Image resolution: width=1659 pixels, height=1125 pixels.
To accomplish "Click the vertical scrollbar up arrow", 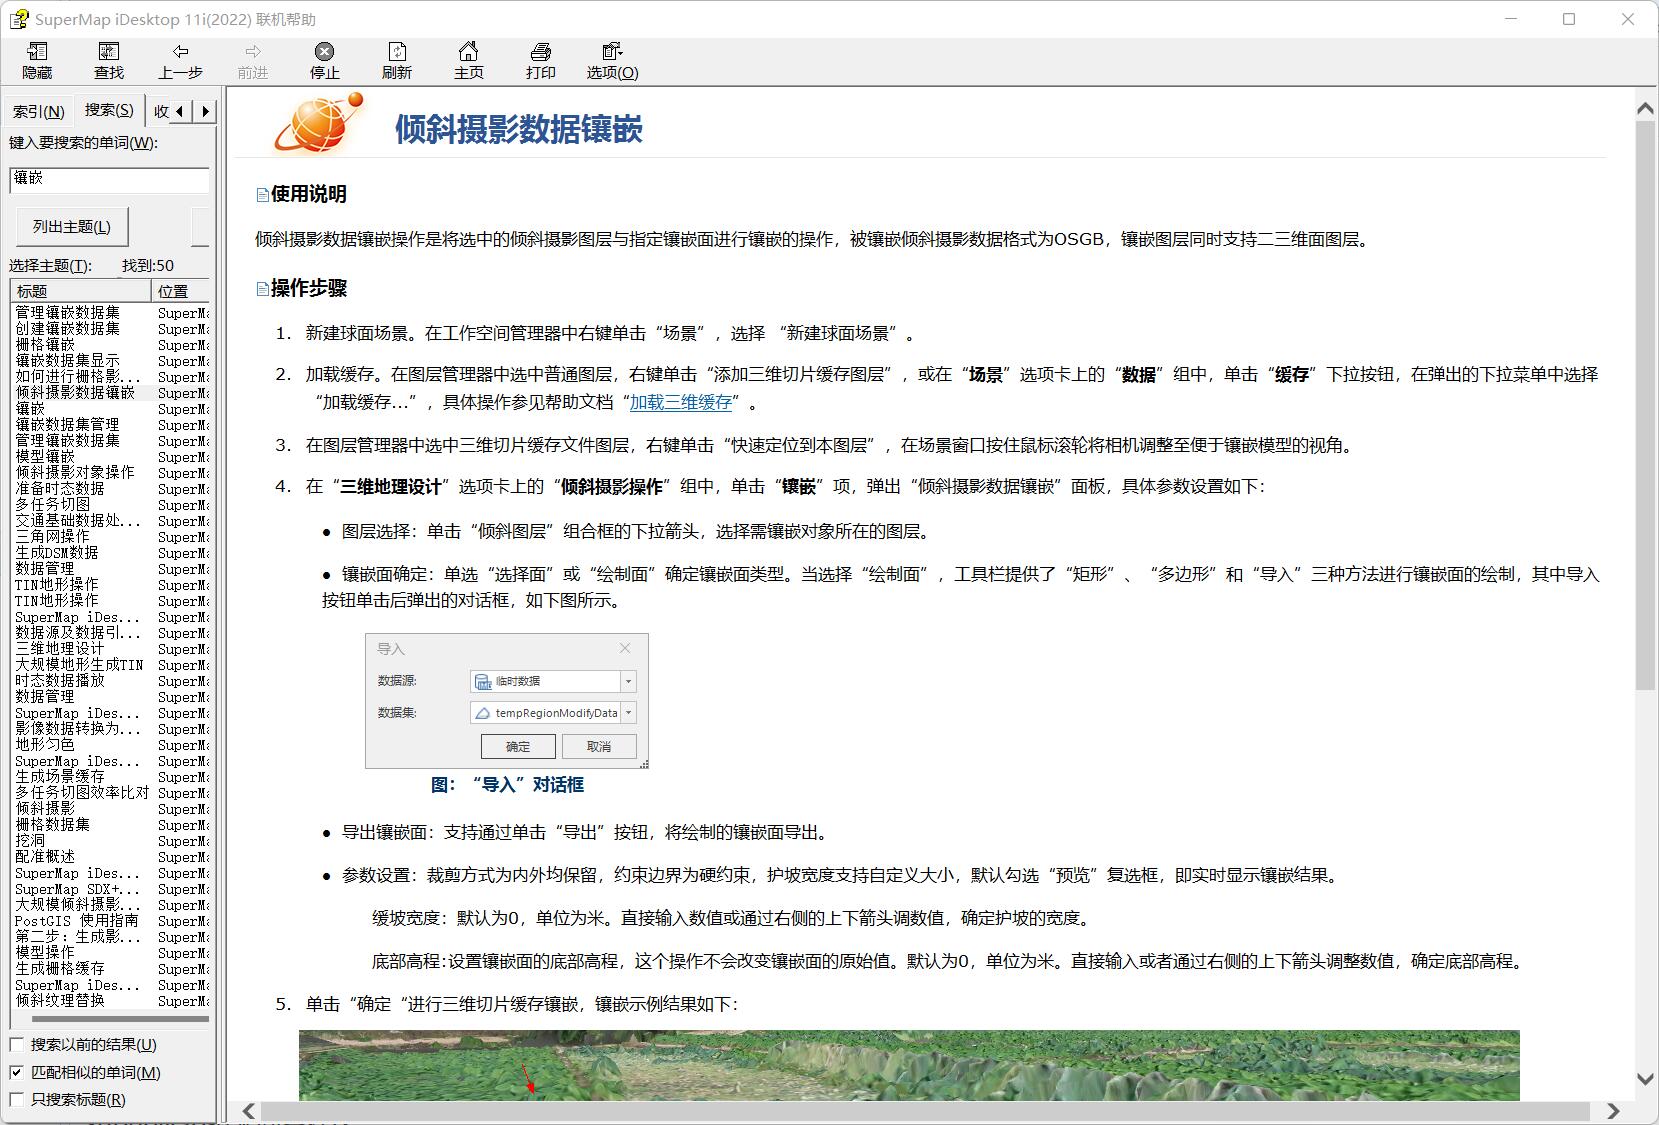I will [x=1645, y=108].
